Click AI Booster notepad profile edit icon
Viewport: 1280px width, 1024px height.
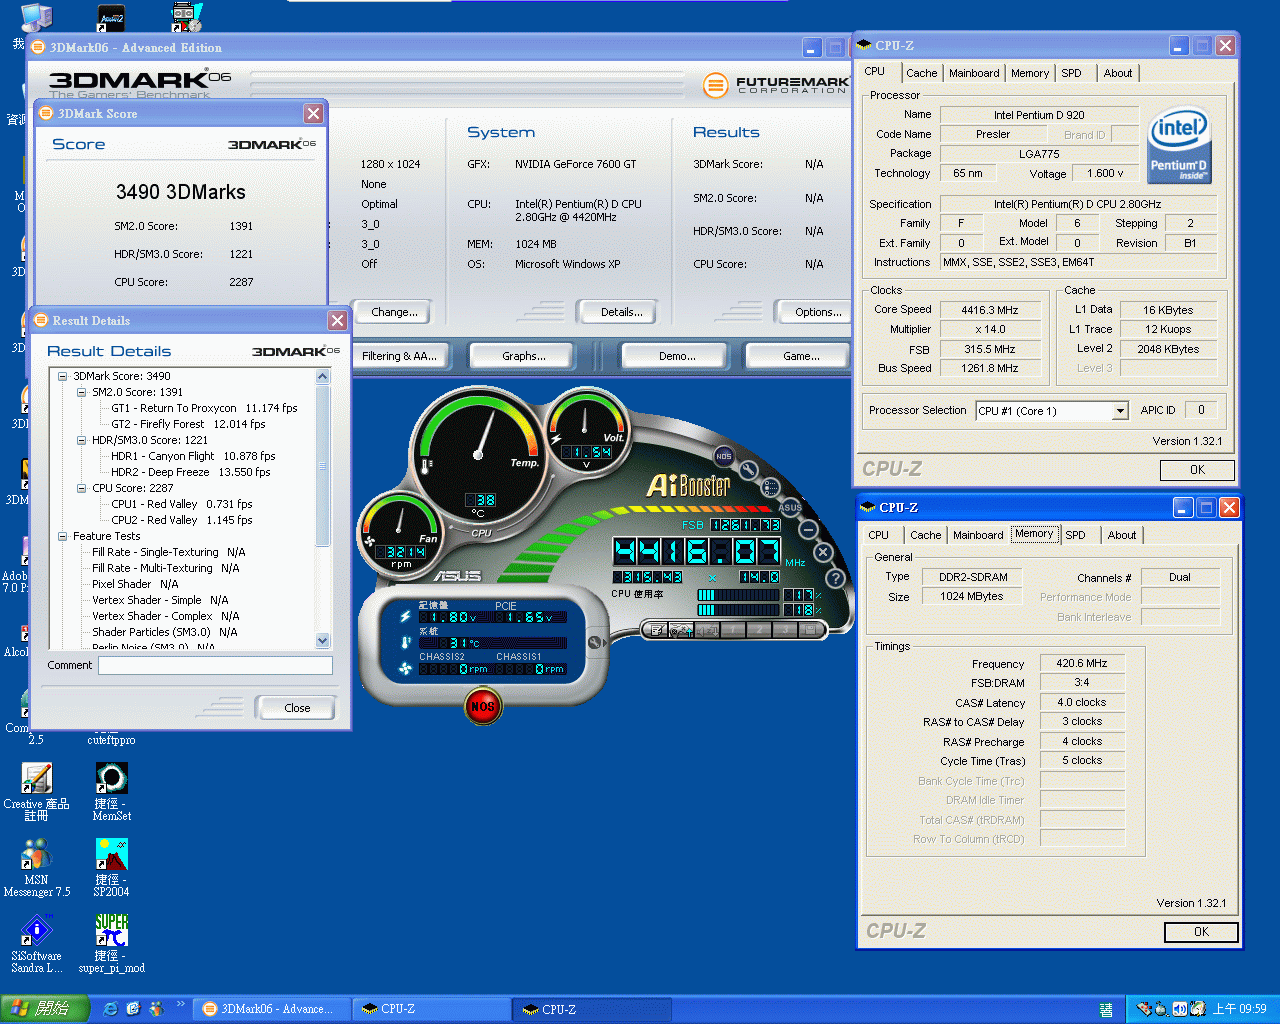656,630
